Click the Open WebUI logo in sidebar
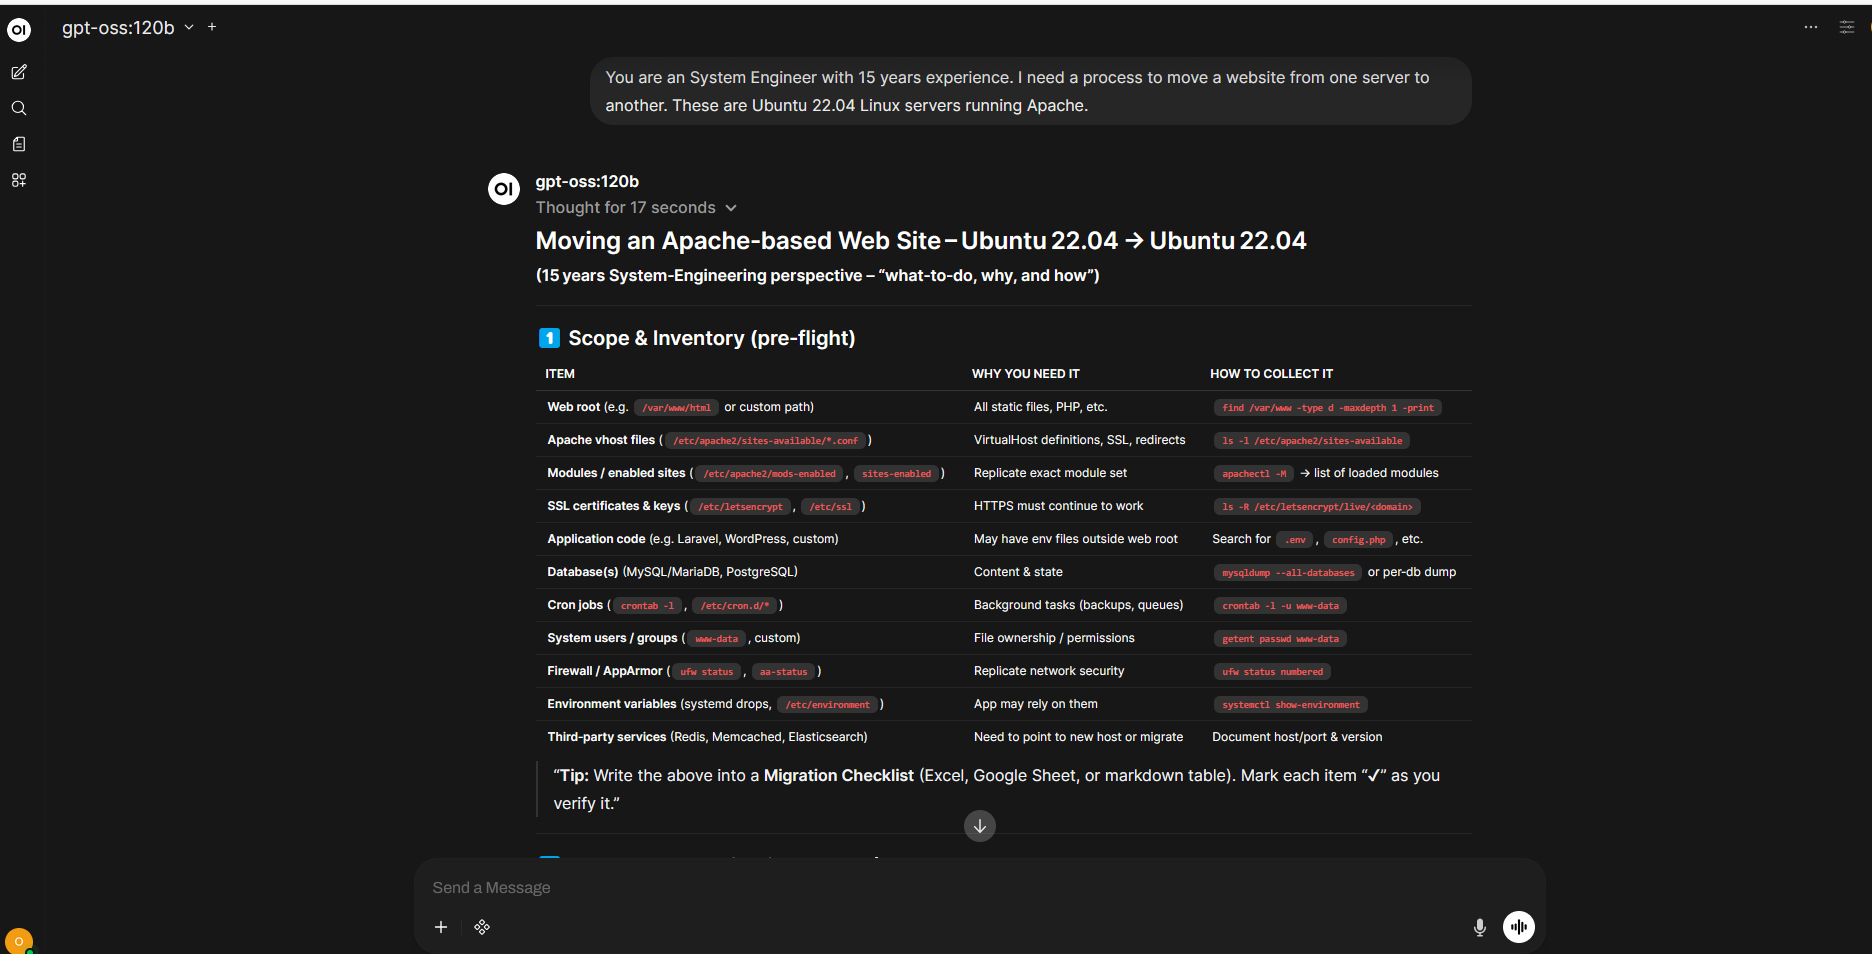This screenshot has height=954, width=1872. point(19,30)
